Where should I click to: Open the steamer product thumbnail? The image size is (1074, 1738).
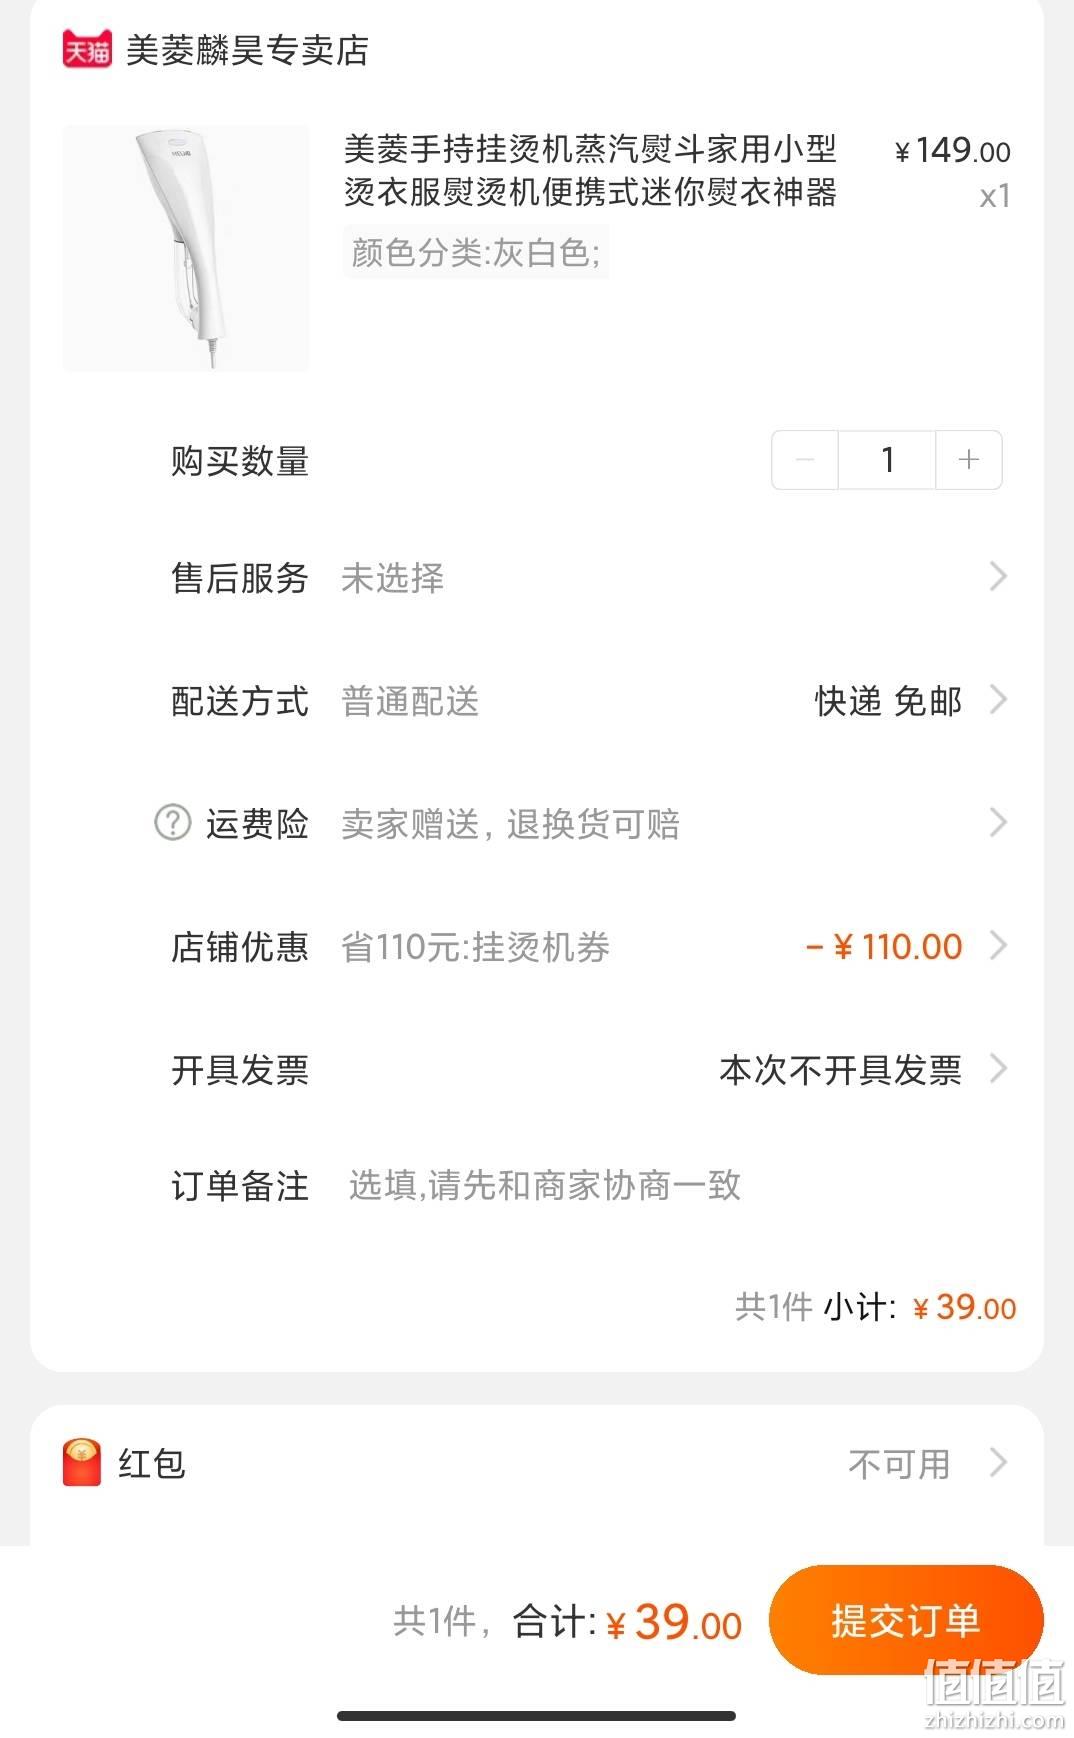(x=186, y=248)
